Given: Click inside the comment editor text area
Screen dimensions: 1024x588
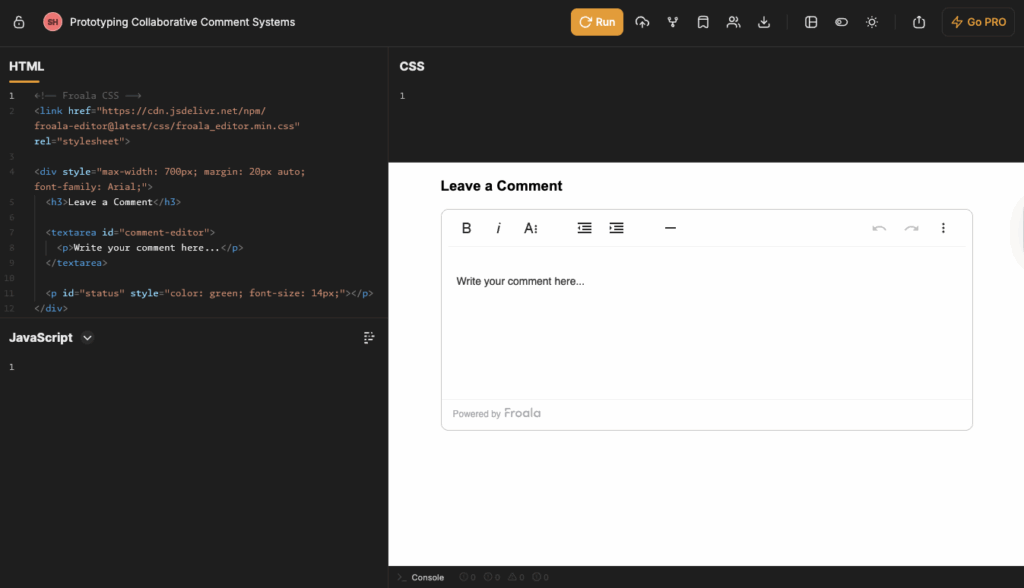Looking at the screenshot, I should pos(707,323).
